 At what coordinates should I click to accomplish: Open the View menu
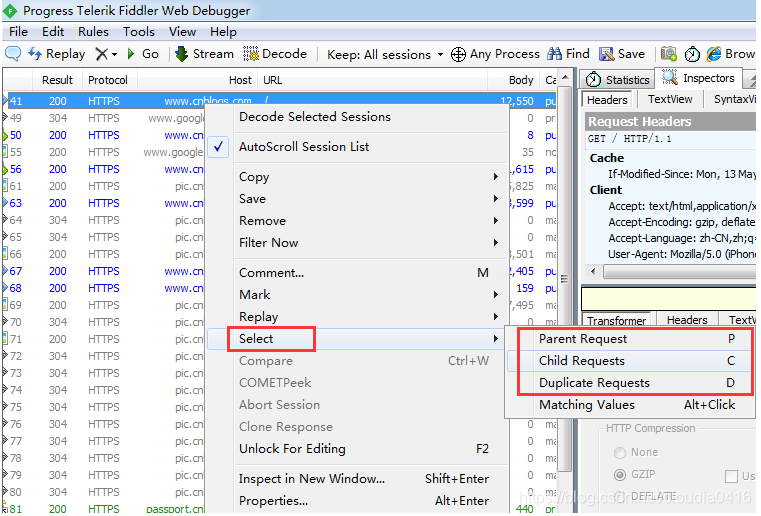pyautogui.click(x=182, y=32)
